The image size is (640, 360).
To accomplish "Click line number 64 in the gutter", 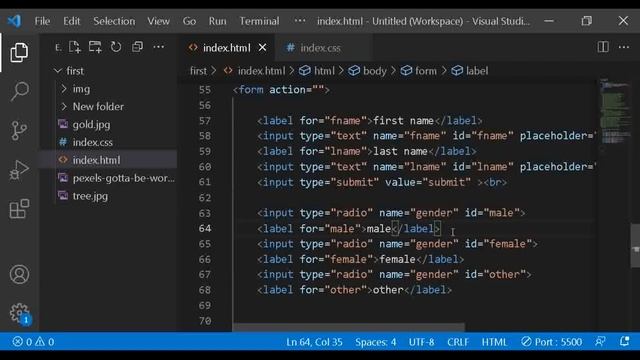I will (x=204, y=229).
